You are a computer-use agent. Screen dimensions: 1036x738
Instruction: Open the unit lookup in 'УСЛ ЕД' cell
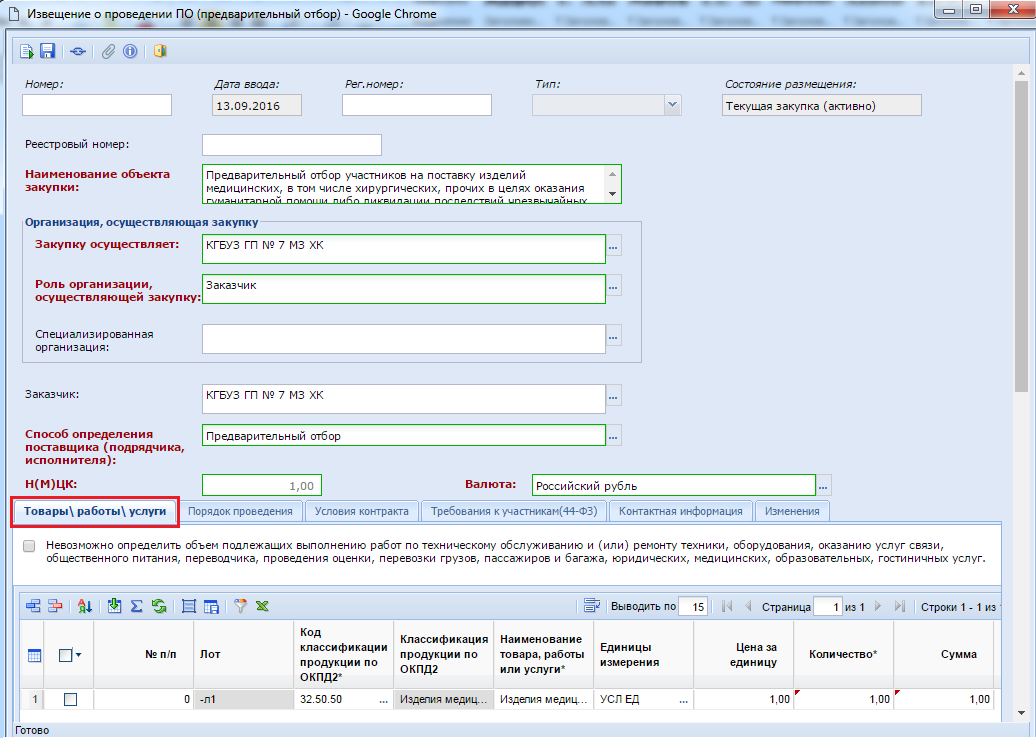[683, 700]
